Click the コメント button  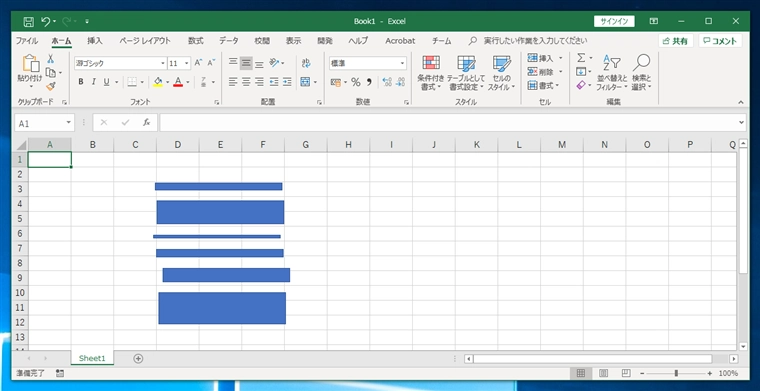pyautogui.click(x=721, y=41)
